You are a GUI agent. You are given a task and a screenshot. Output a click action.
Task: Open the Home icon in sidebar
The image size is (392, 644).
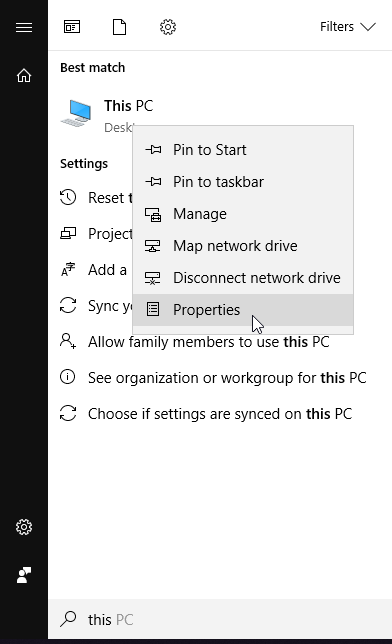24,75
